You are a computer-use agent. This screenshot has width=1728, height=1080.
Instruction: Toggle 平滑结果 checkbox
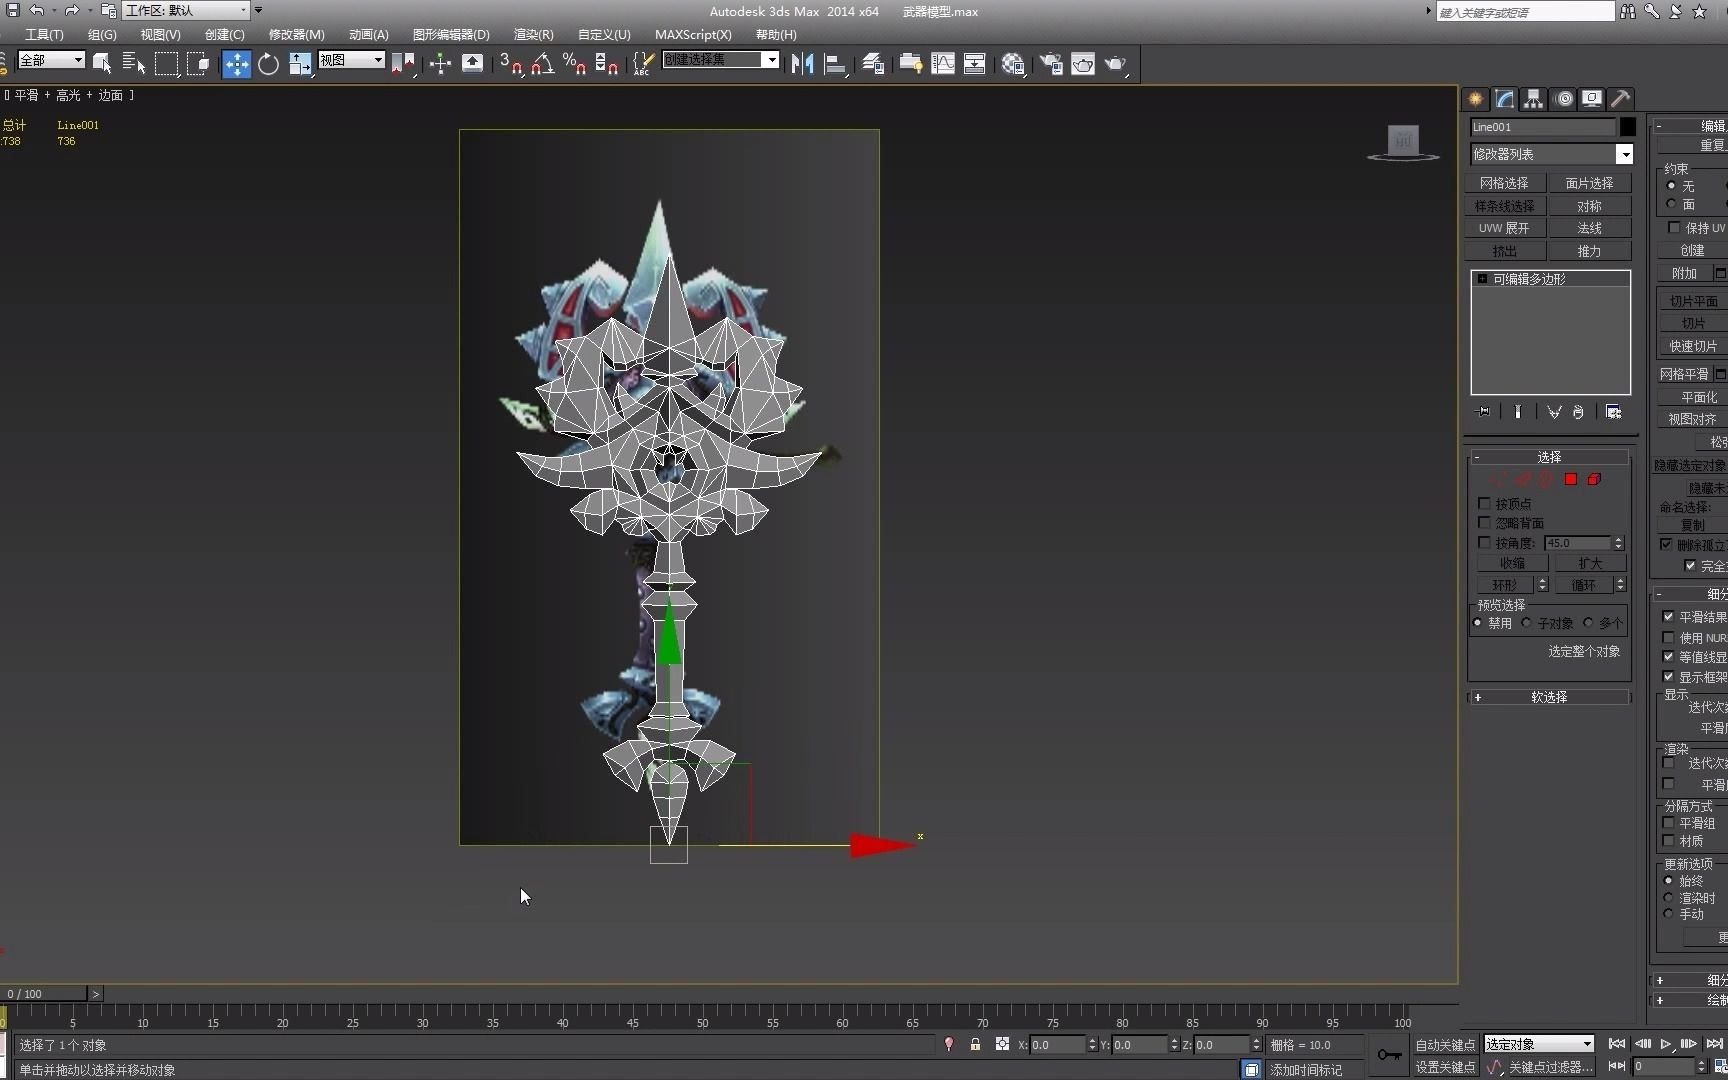[1668, 616]
